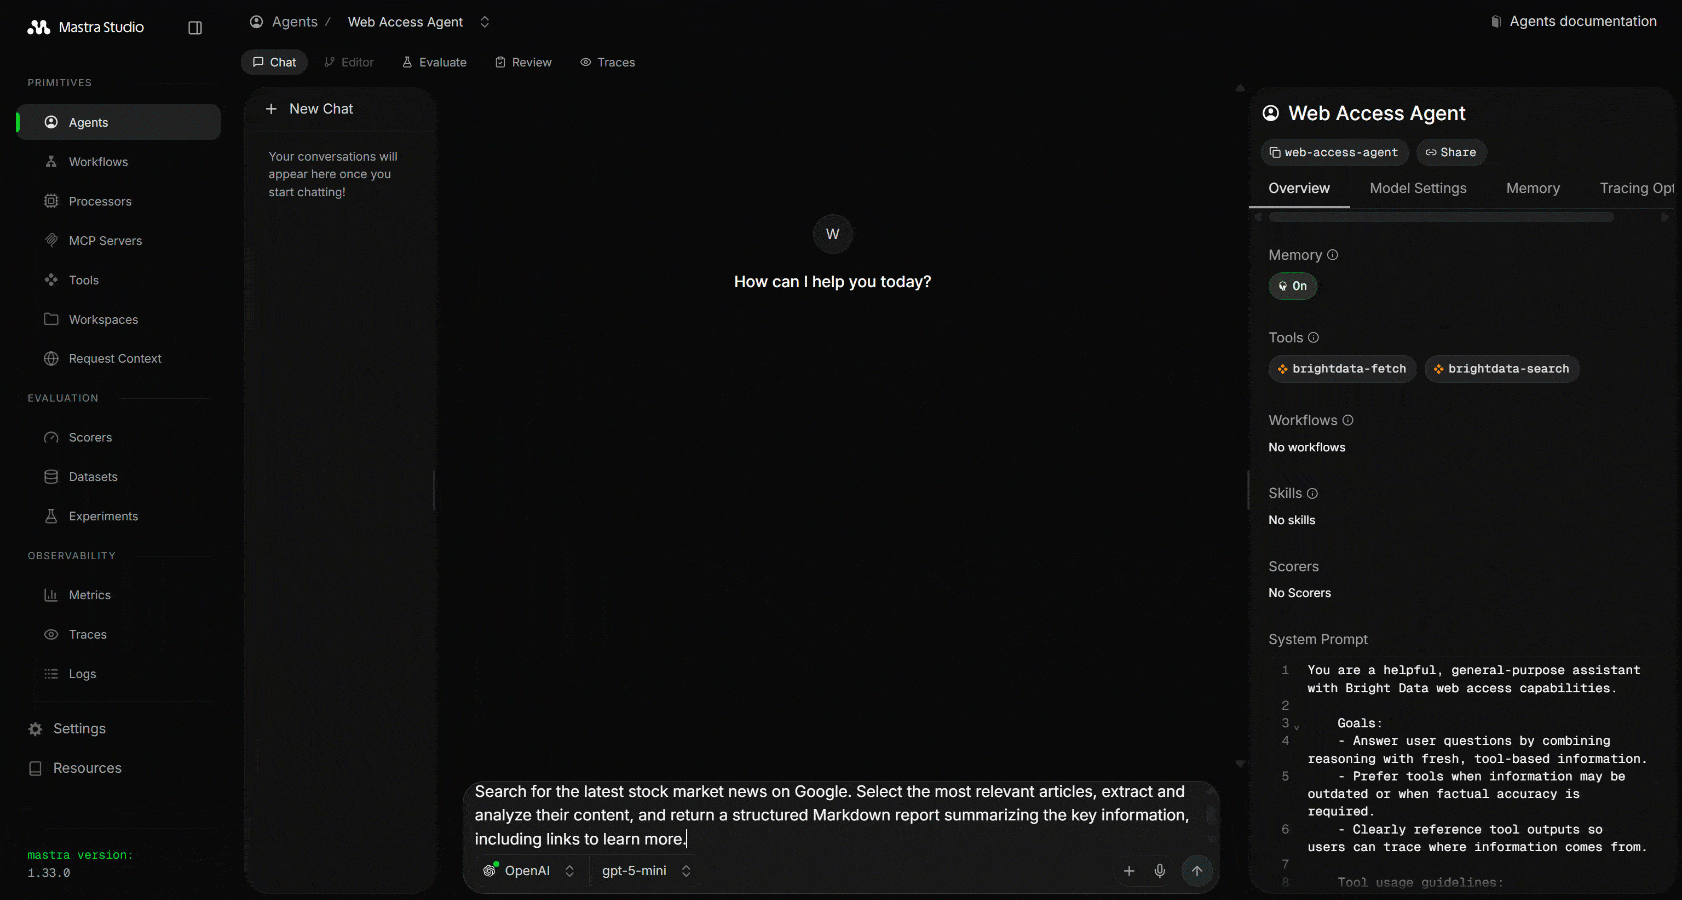Select Agents in the sidebar
The height and width of the screenshot is (900, 1682).
tap(119, 122)
